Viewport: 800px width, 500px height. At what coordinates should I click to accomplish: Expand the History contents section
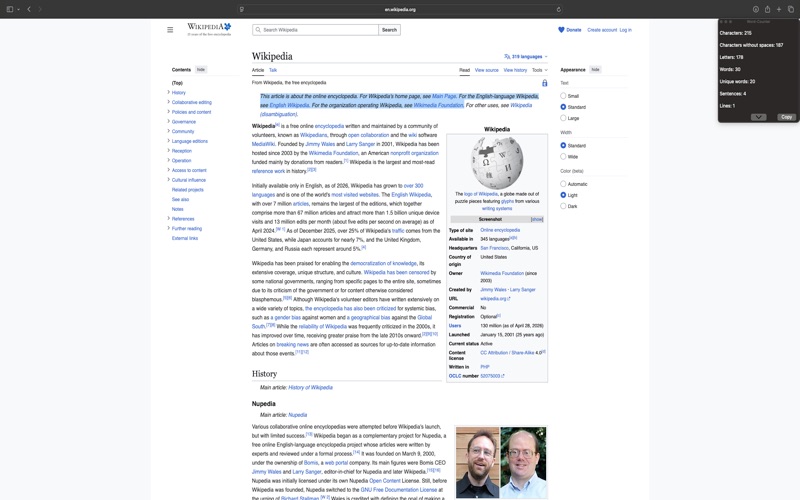pos(168,92)
